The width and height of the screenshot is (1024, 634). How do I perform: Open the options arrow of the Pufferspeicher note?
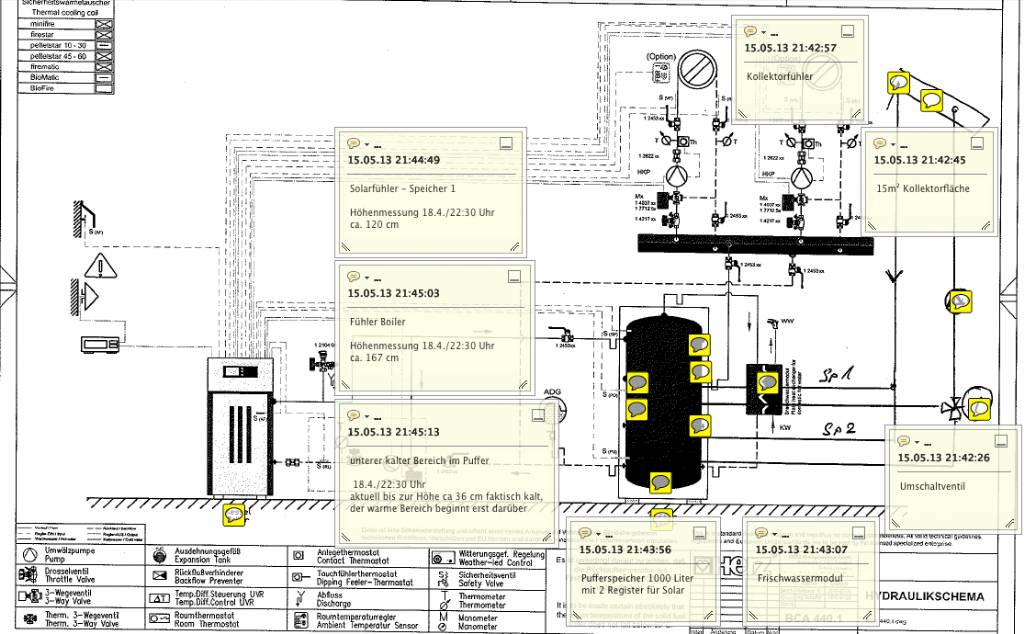pyautogui.click(x=599, y=534)
